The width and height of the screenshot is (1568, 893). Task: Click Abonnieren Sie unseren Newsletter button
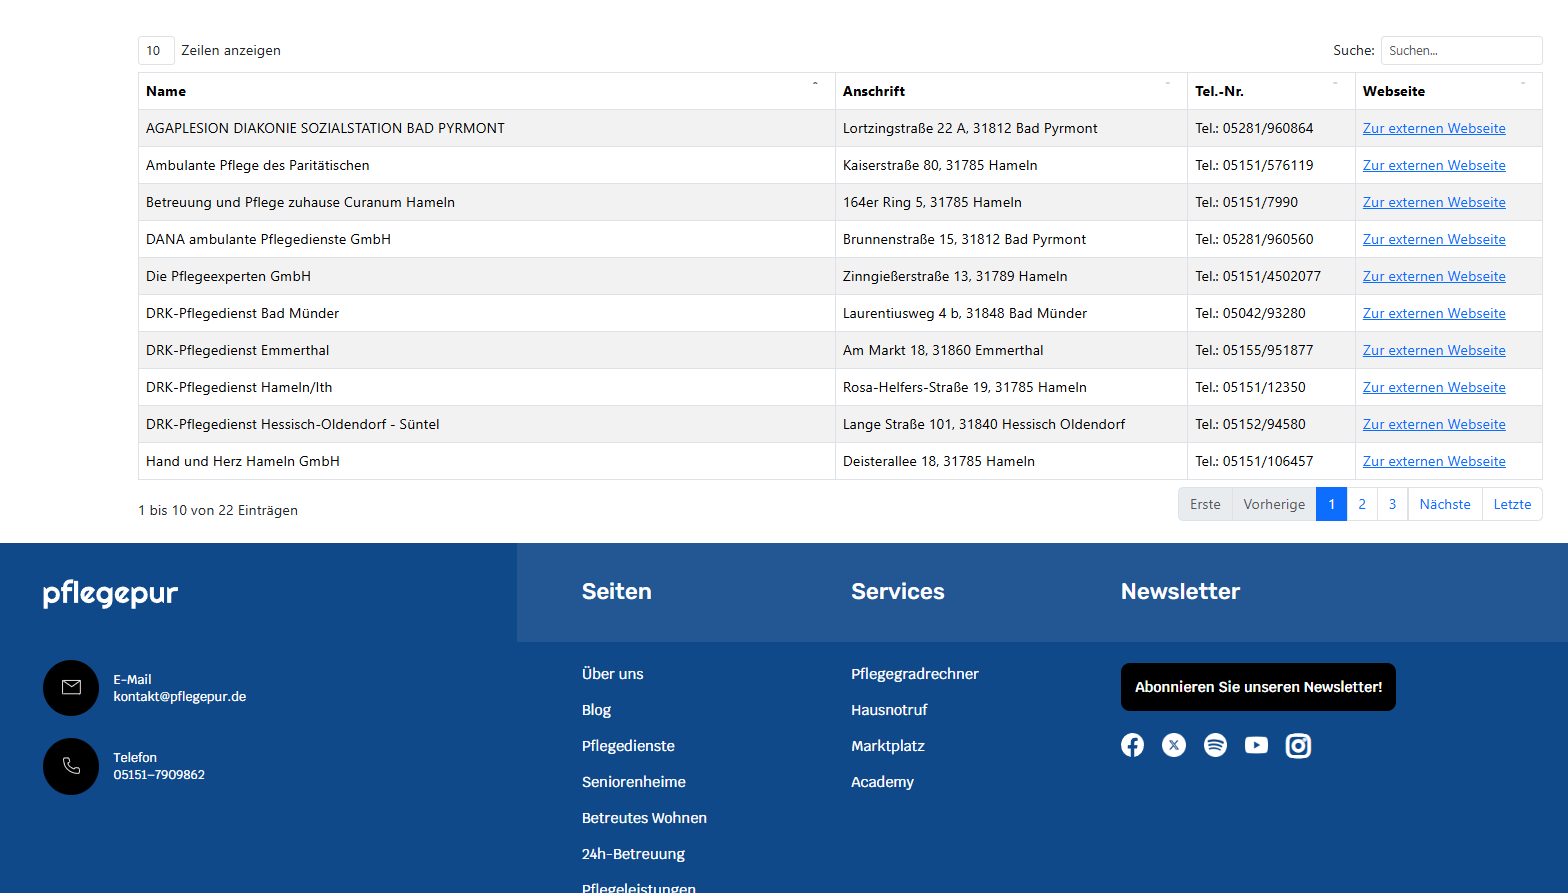tap(1258, 687)
